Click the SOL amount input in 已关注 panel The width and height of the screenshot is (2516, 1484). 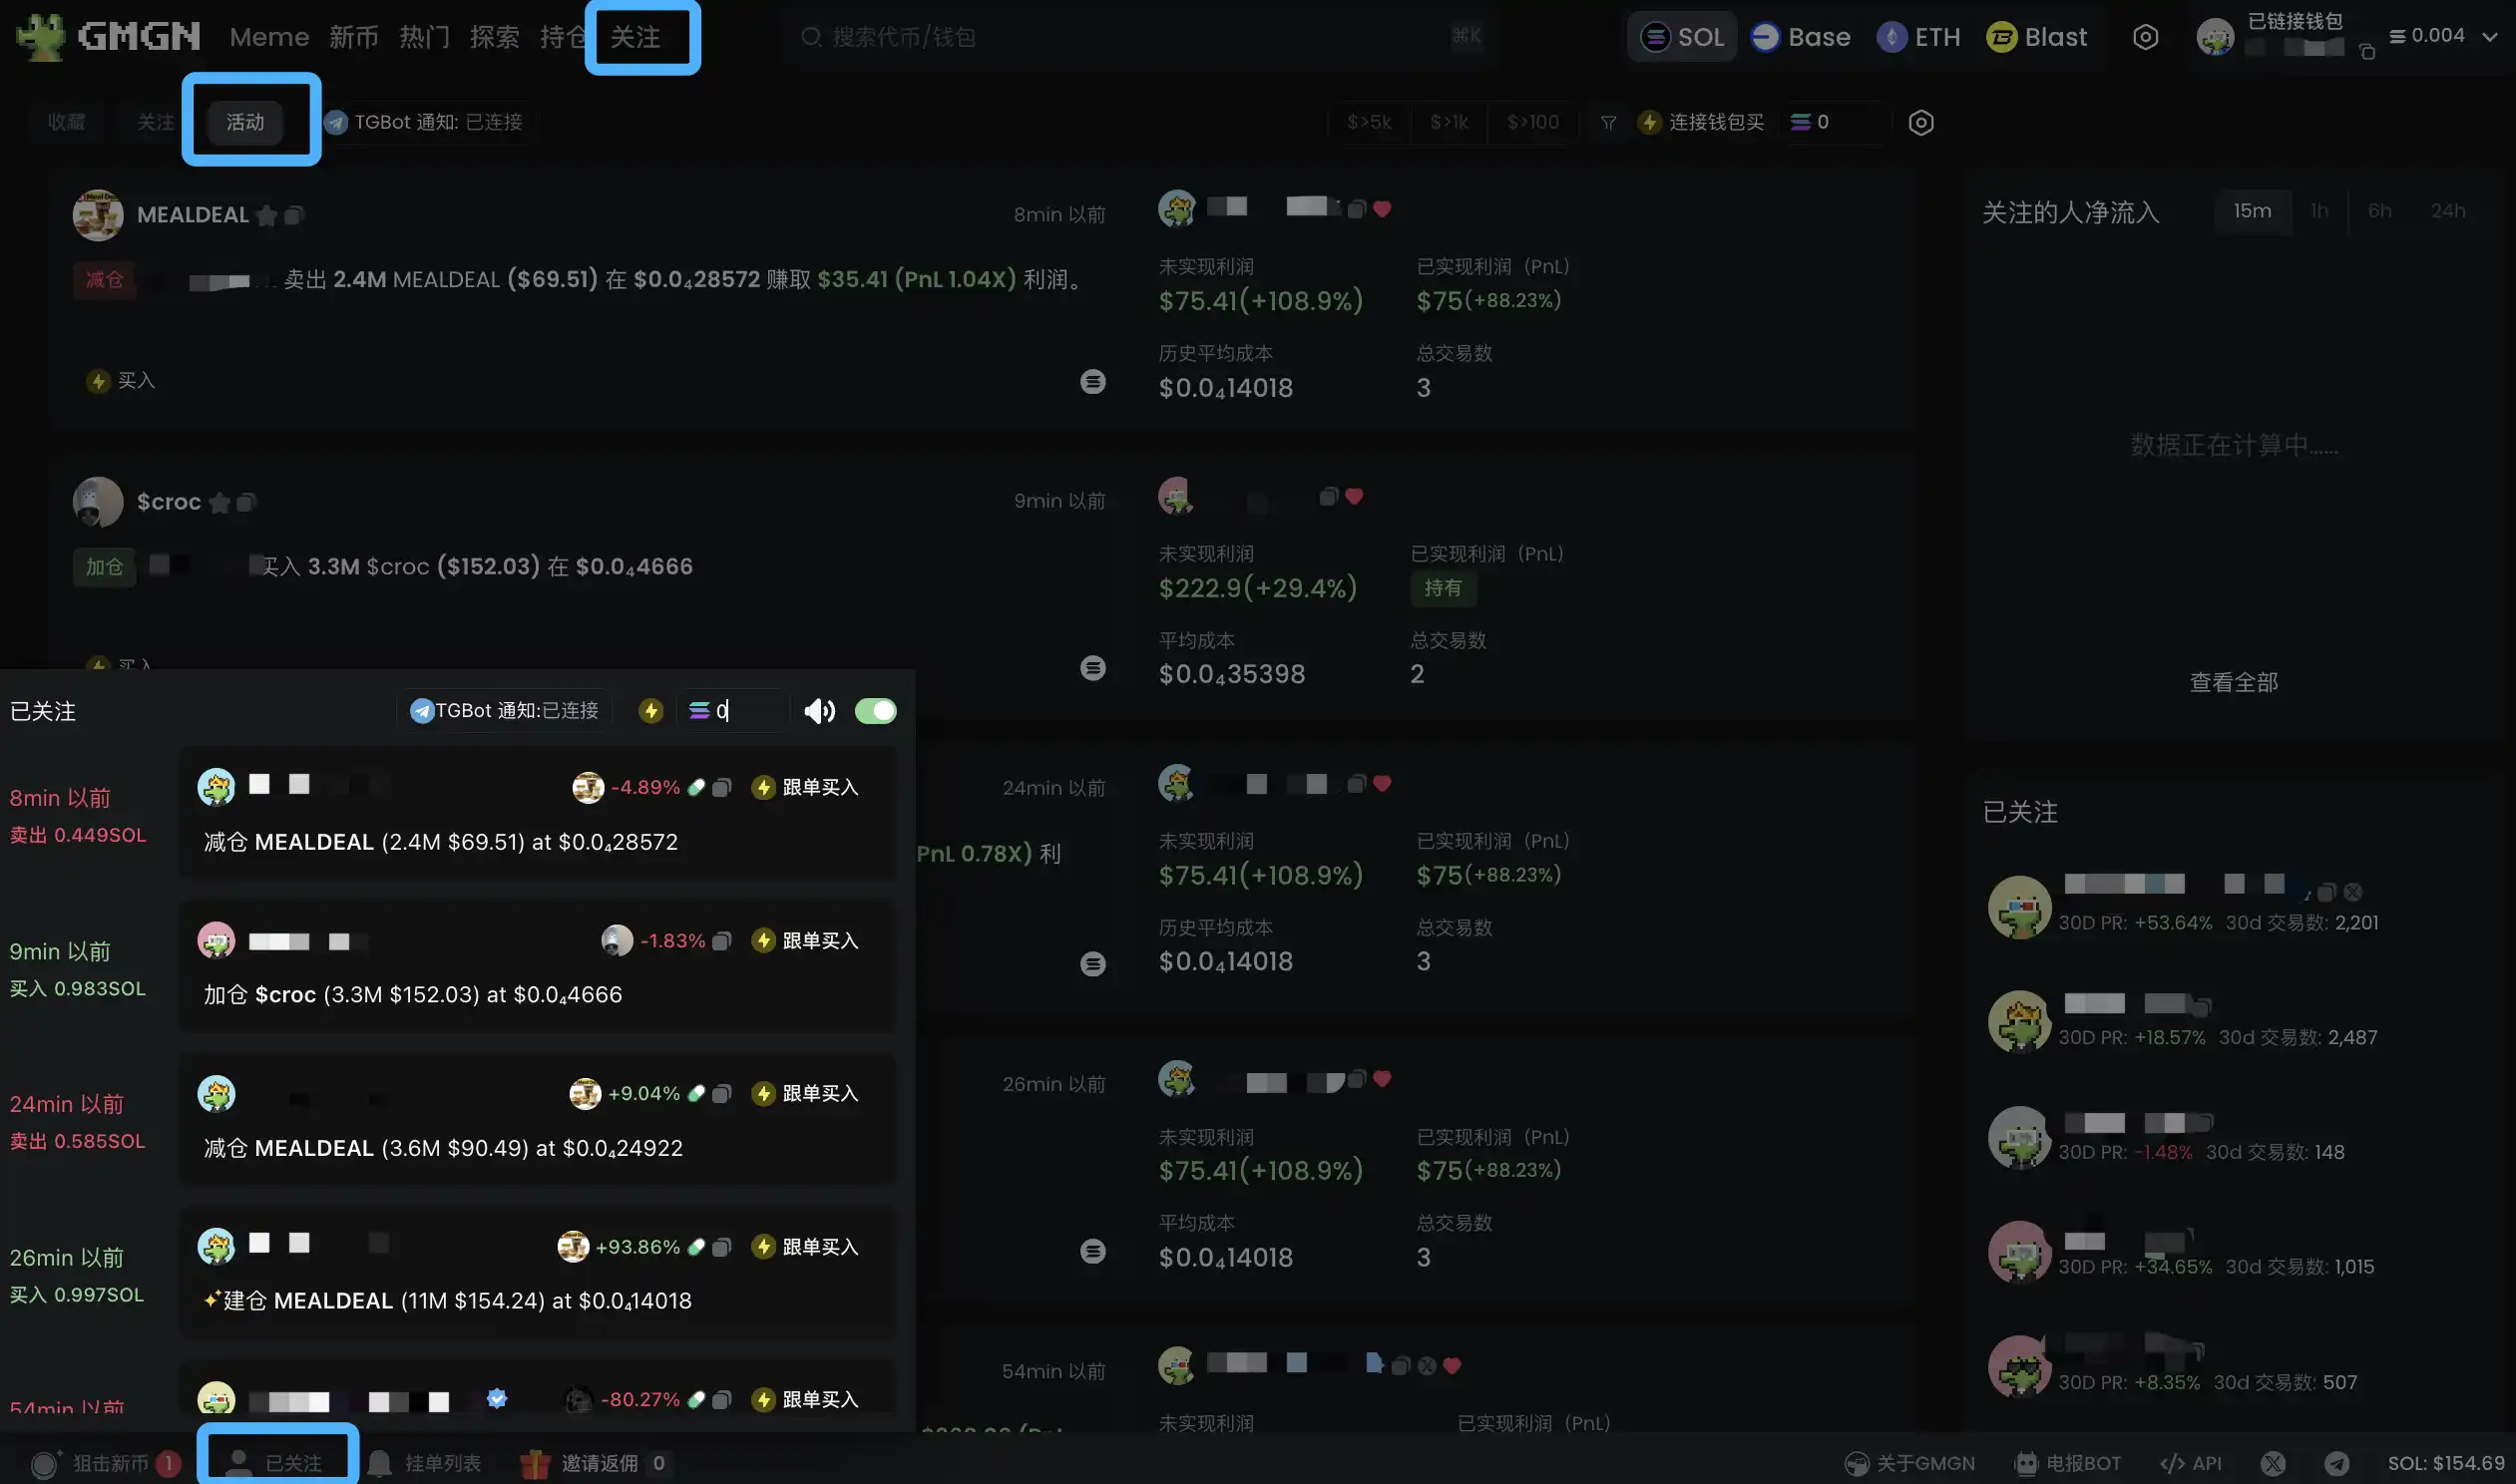(745, 711)
